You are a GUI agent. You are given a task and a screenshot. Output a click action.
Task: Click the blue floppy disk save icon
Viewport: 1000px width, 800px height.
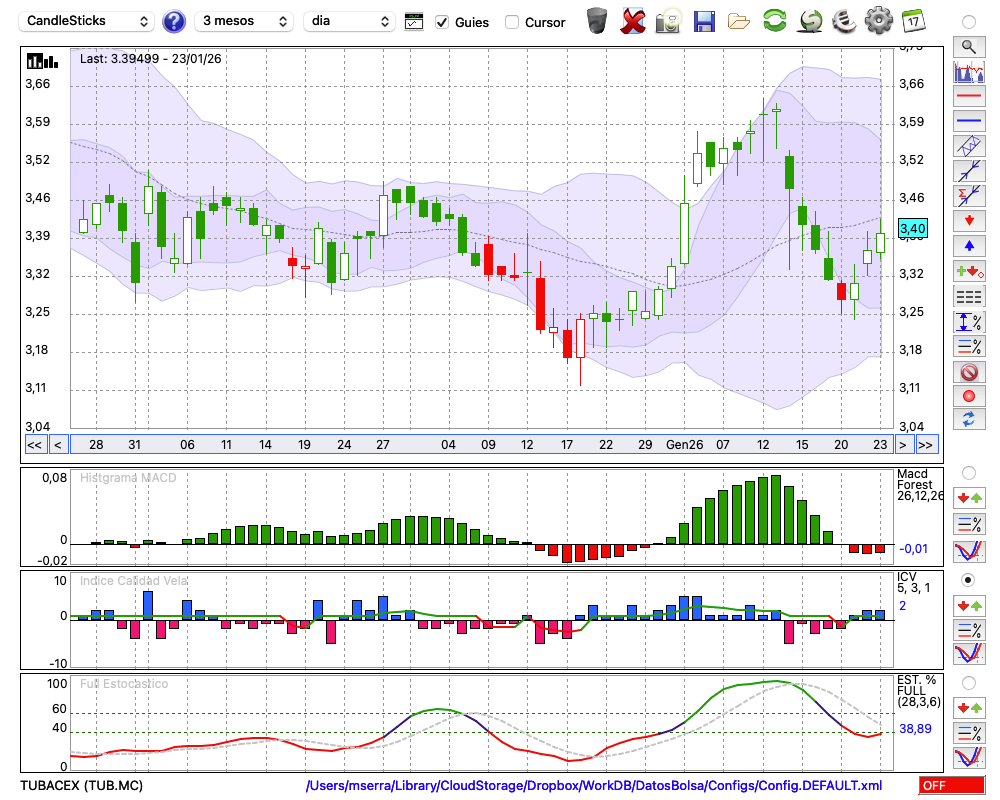pos(704,20)
